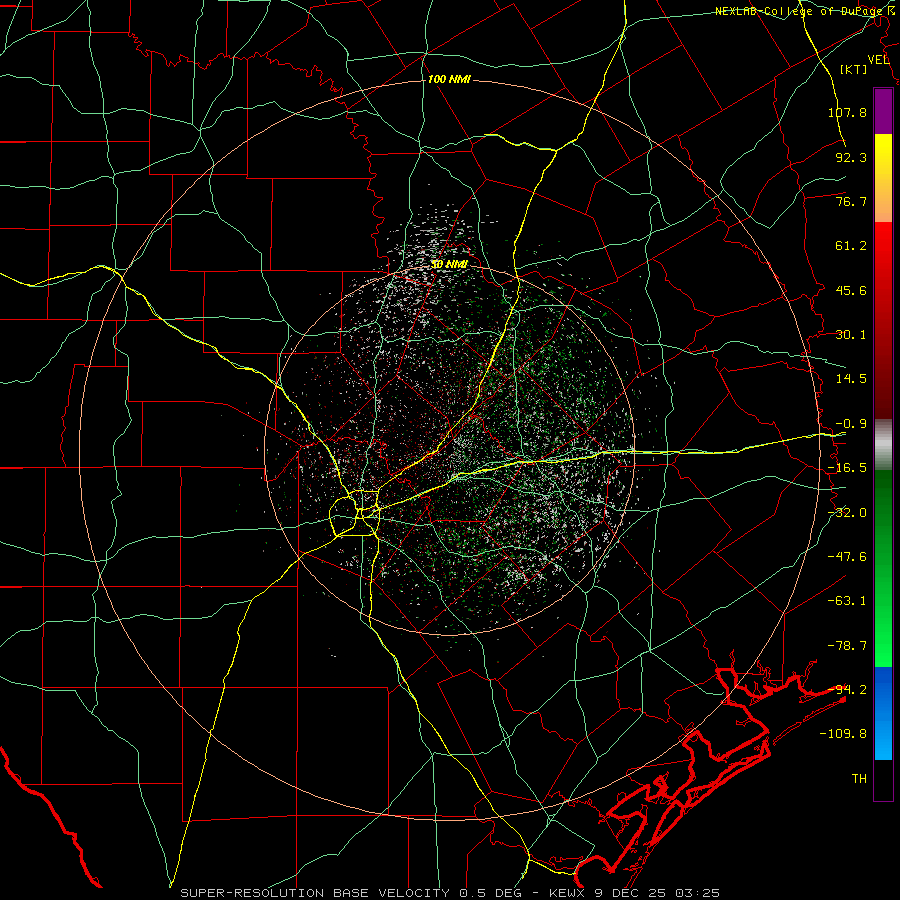Click the 92.3 legend value
Screen dimensions: 900x900
click(851, 157)
